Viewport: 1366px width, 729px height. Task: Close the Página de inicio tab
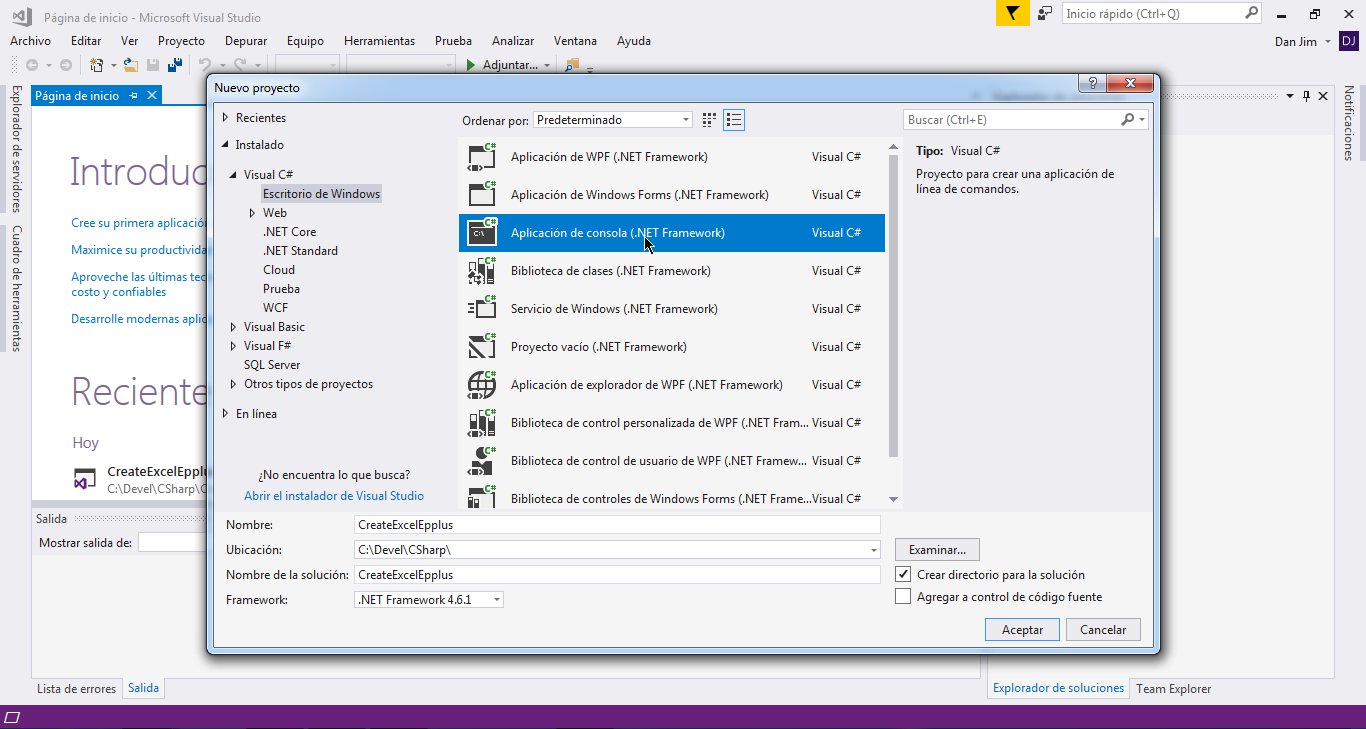[x=152, y=96]
